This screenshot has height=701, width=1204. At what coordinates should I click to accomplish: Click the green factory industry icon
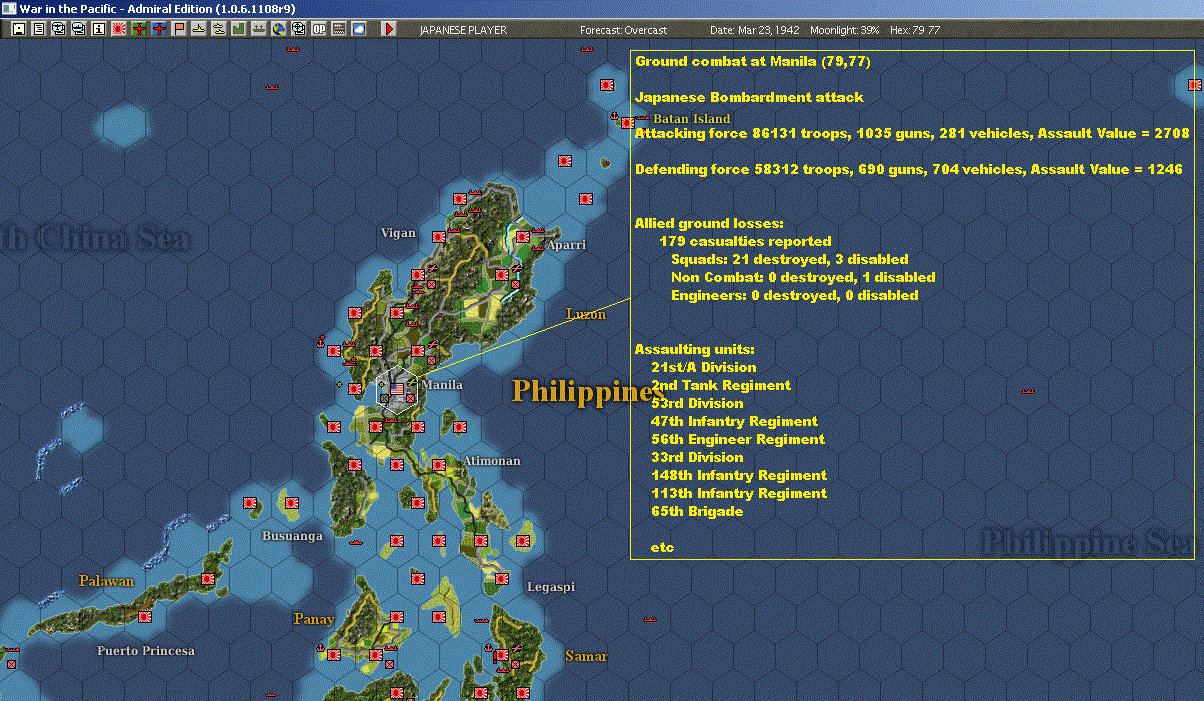point(239,29)
